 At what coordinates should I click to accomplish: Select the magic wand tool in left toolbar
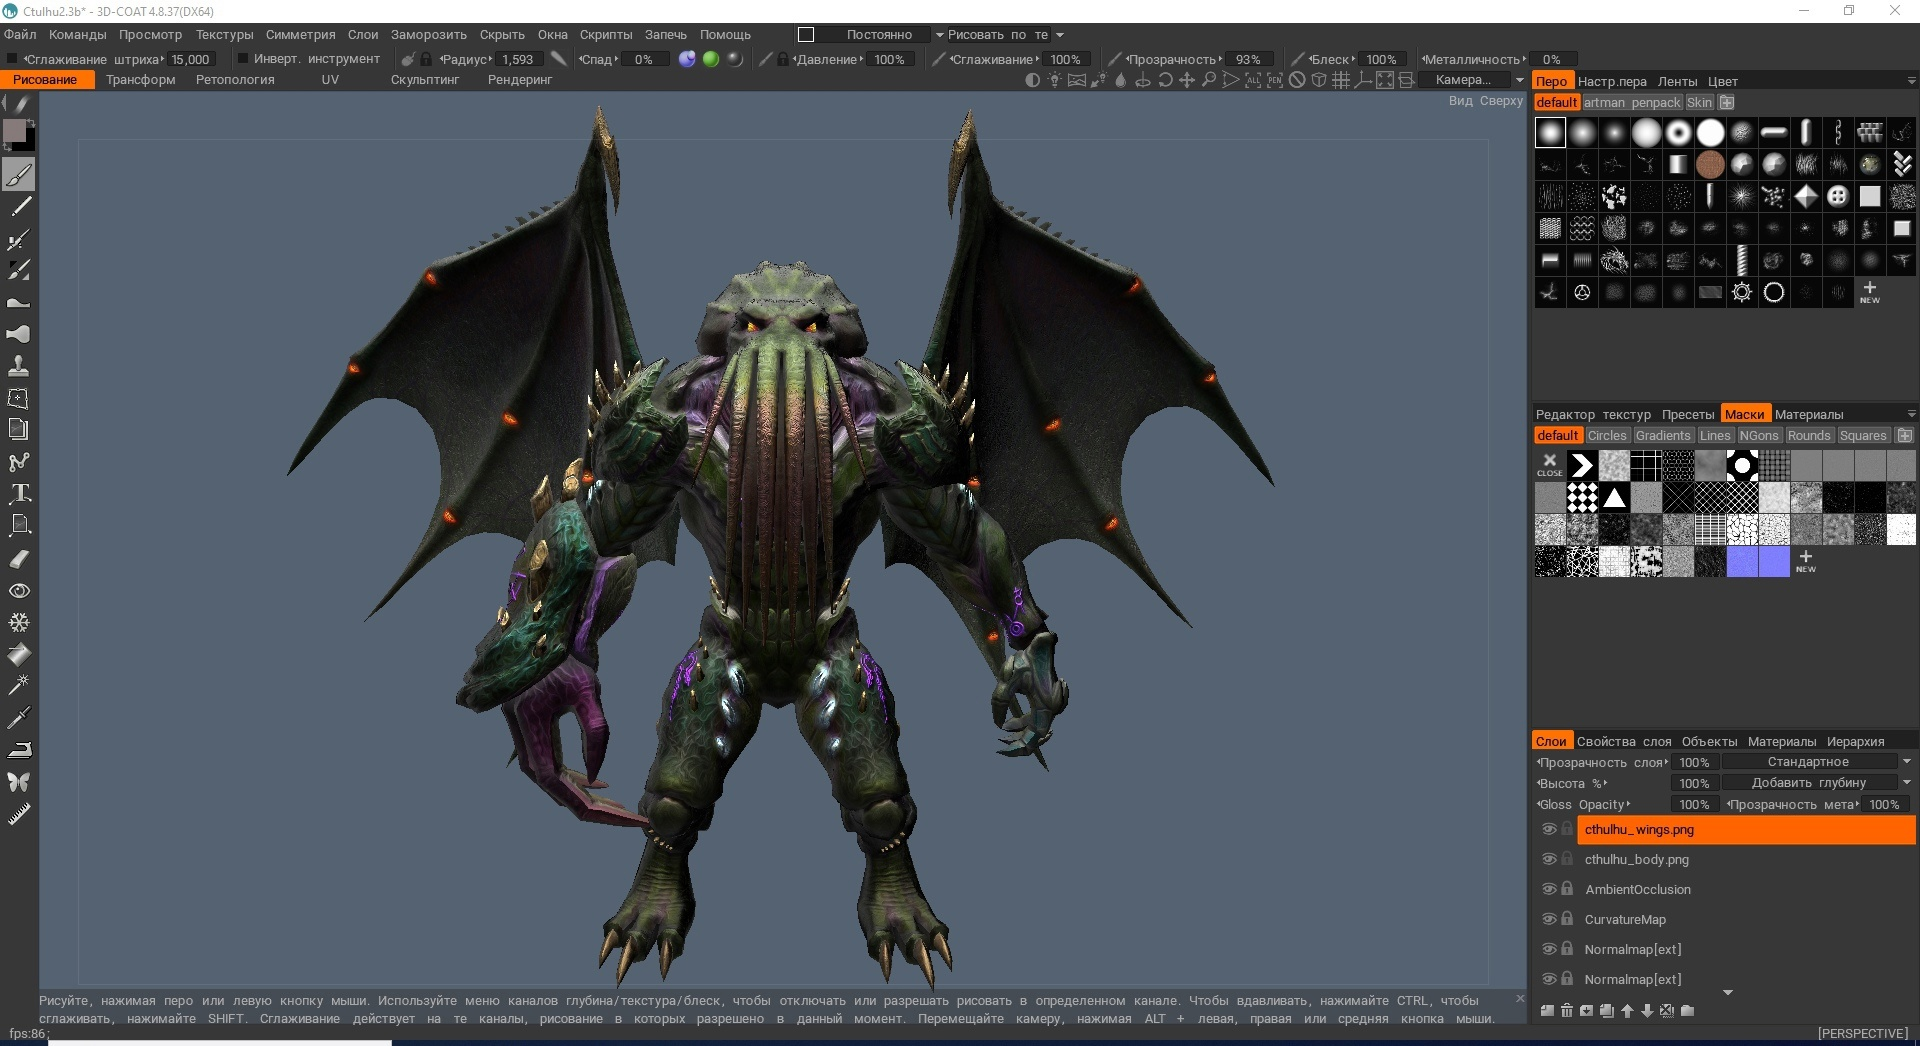tap(19, 686)
